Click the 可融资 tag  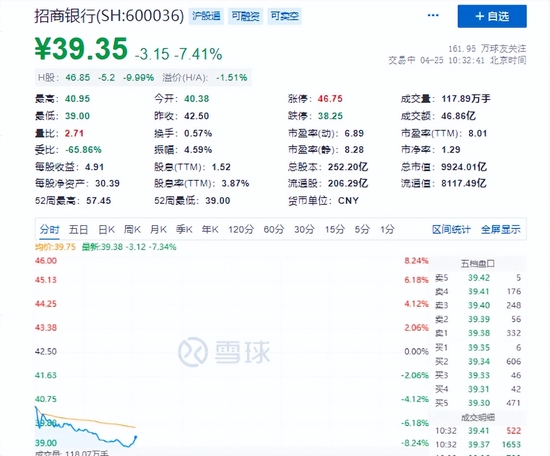pos(246,16)
